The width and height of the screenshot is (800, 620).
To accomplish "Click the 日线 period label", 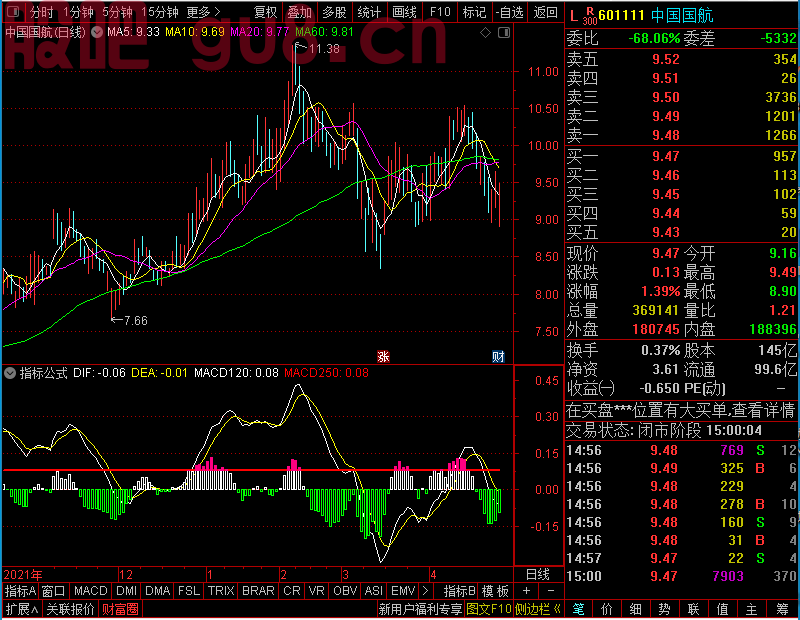I will 538,575.
